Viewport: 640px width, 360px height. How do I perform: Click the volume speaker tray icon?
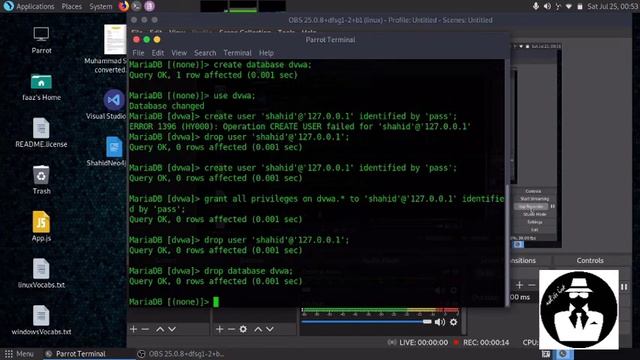[547, 6]
